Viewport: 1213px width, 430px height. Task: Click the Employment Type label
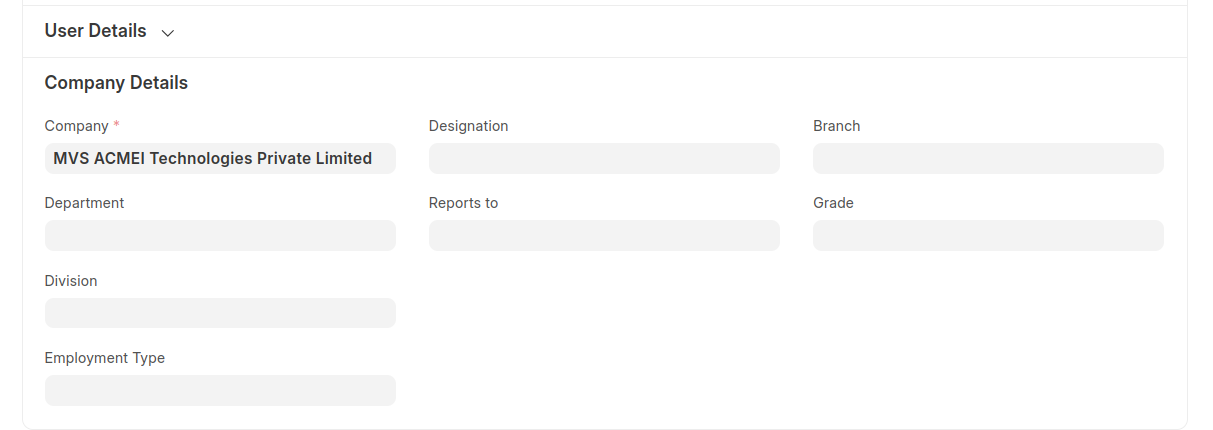(x=105, y=358)
